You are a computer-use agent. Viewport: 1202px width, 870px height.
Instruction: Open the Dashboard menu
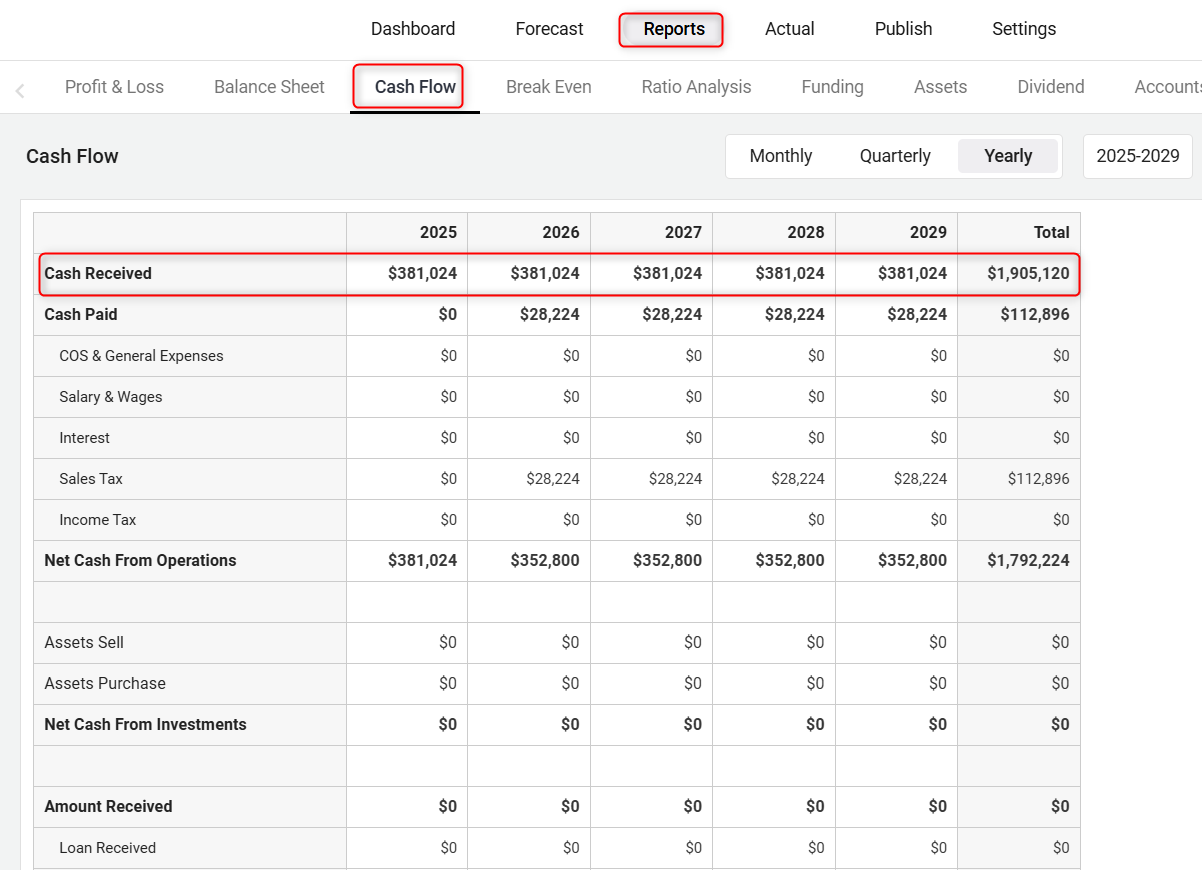[x=413, y=29]
